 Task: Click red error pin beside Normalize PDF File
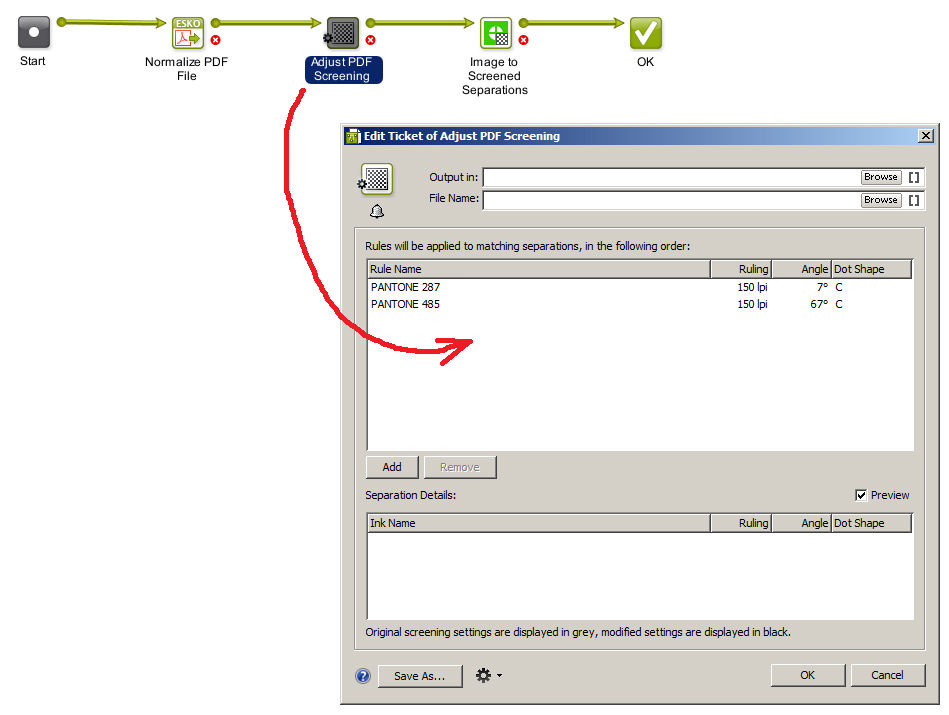(215, 40)
